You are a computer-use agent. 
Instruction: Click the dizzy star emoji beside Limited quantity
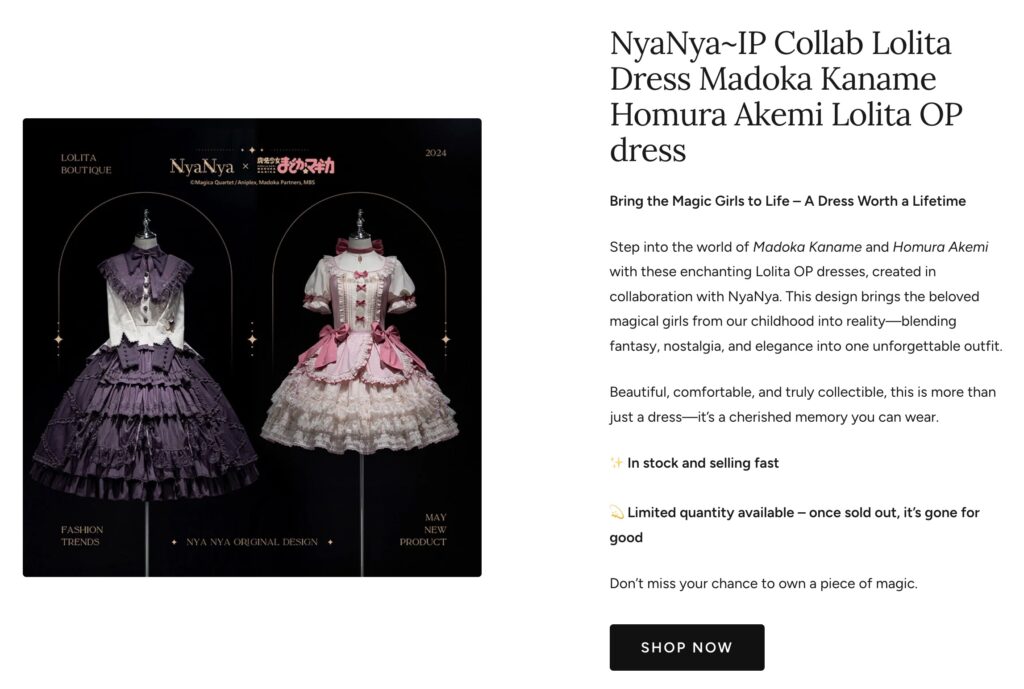(x=616, y=513)
